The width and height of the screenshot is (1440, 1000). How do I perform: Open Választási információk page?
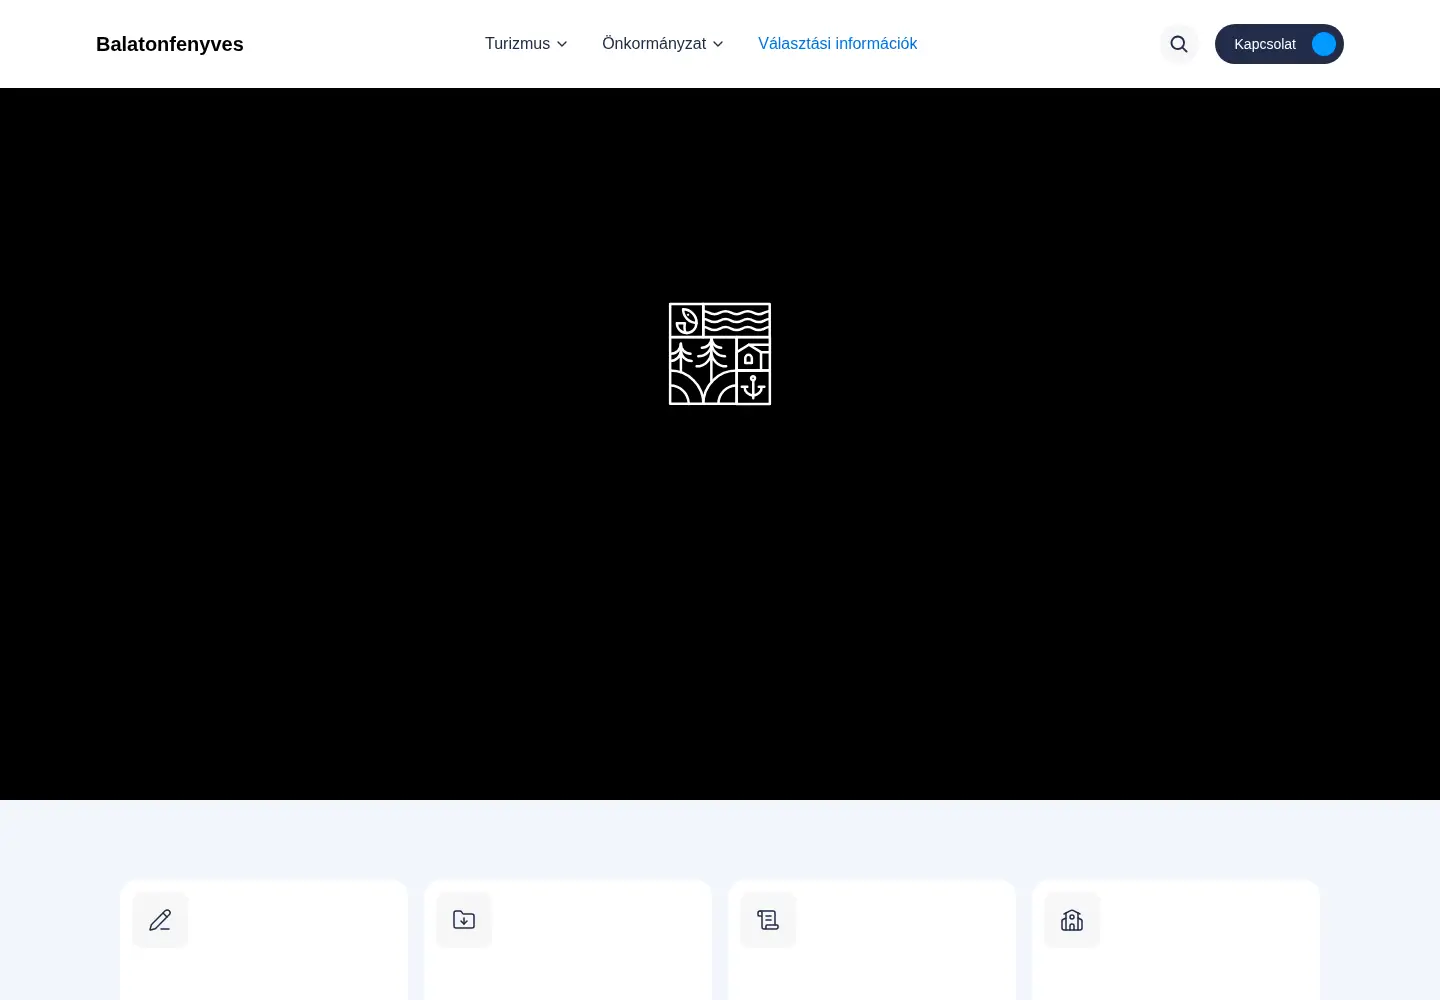(837, 44)
